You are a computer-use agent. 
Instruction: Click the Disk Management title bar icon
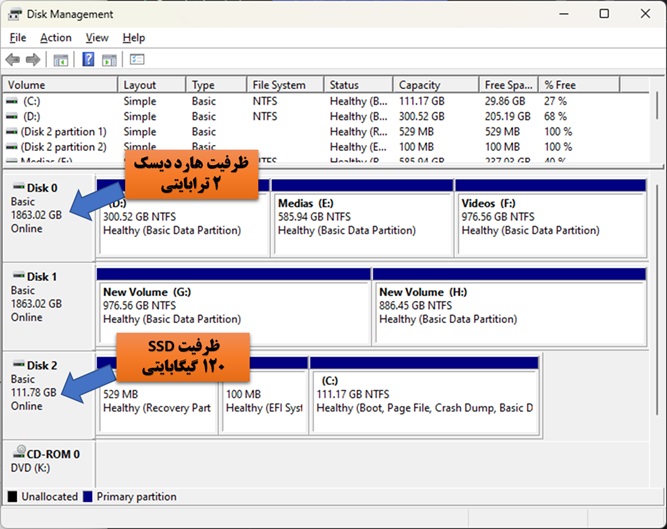coord(14,14)
